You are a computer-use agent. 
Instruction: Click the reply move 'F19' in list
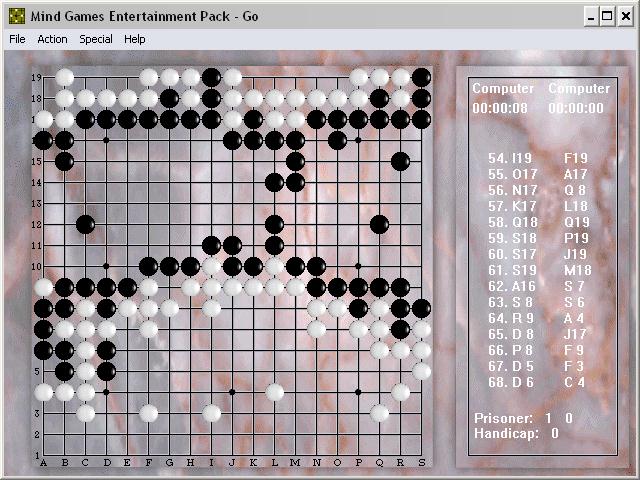tap(576, 158)
